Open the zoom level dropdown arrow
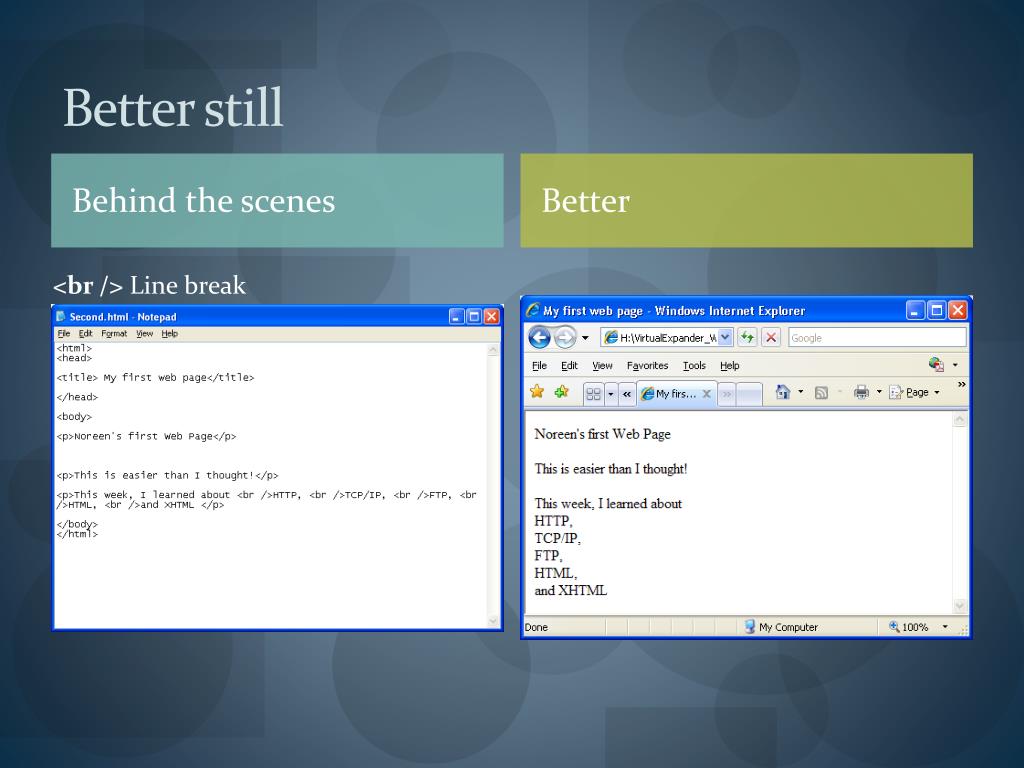 (x=945, y=627)
